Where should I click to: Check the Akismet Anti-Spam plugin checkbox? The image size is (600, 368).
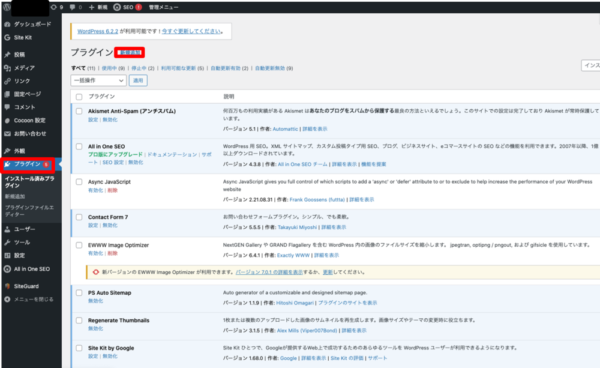[79, 111]
